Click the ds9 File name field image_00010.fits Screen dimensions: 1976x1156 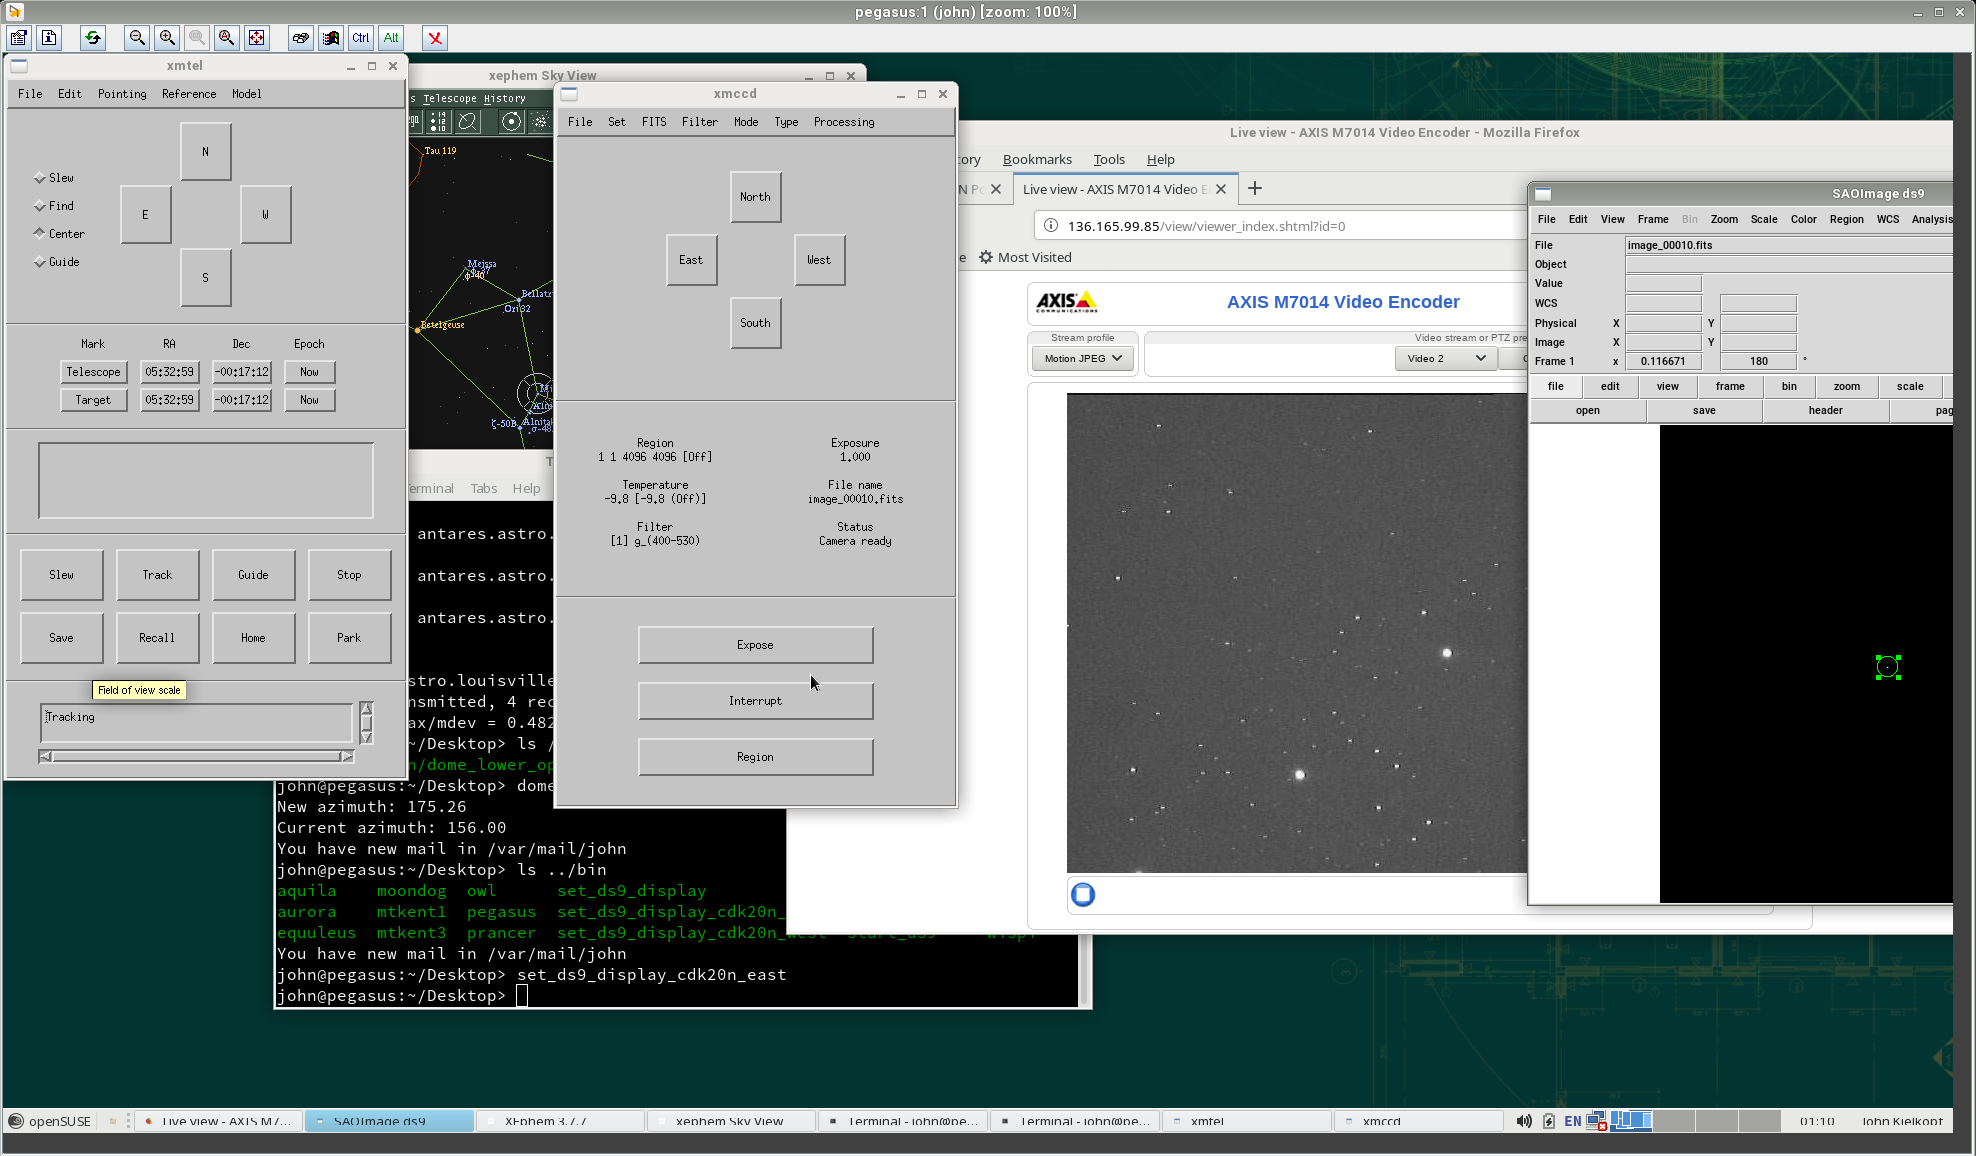[x=1788, y=245]
